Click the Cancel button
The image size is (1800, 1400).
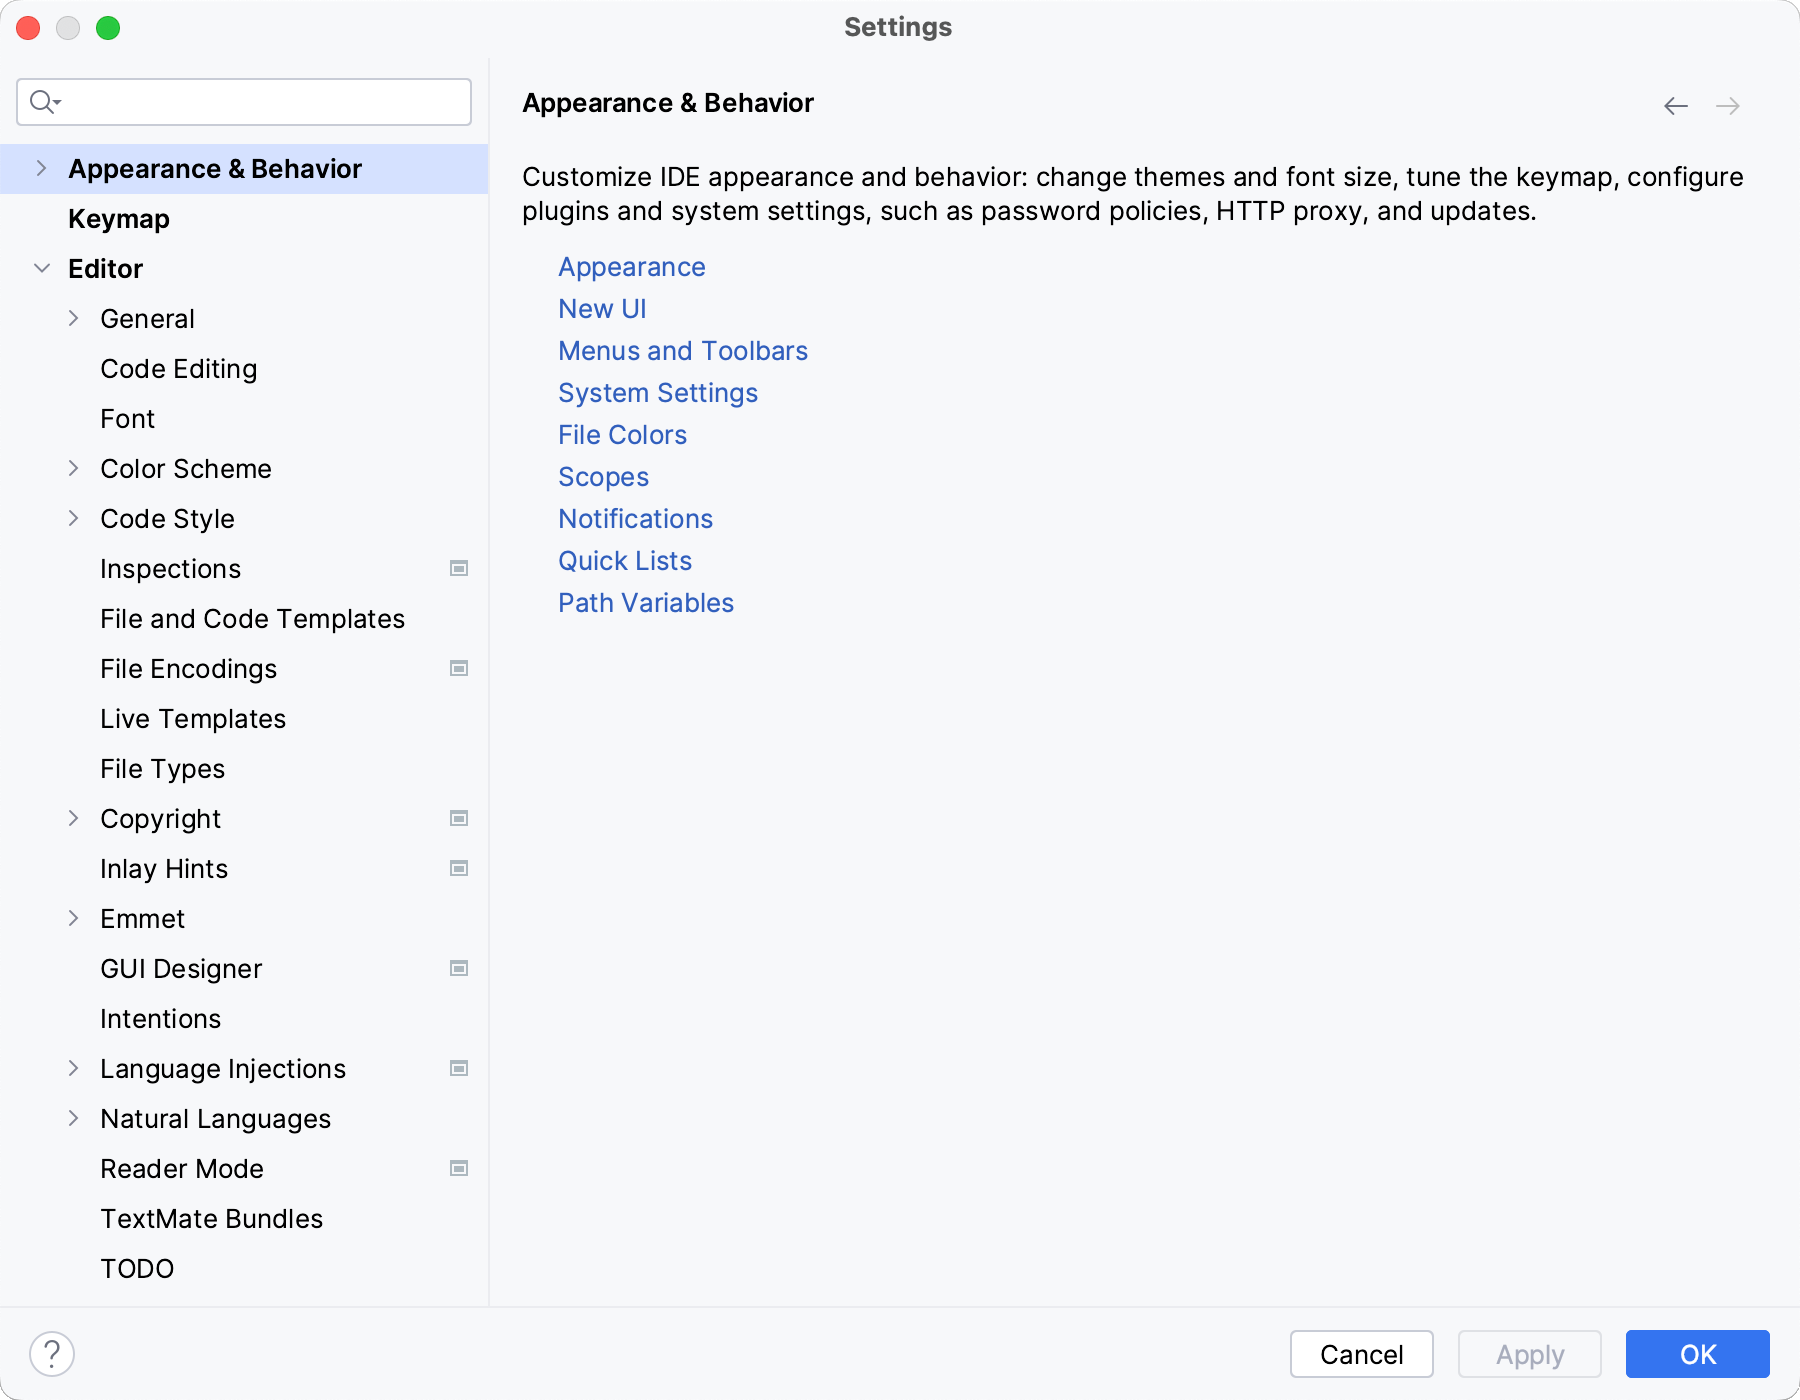(1362, 1354)
